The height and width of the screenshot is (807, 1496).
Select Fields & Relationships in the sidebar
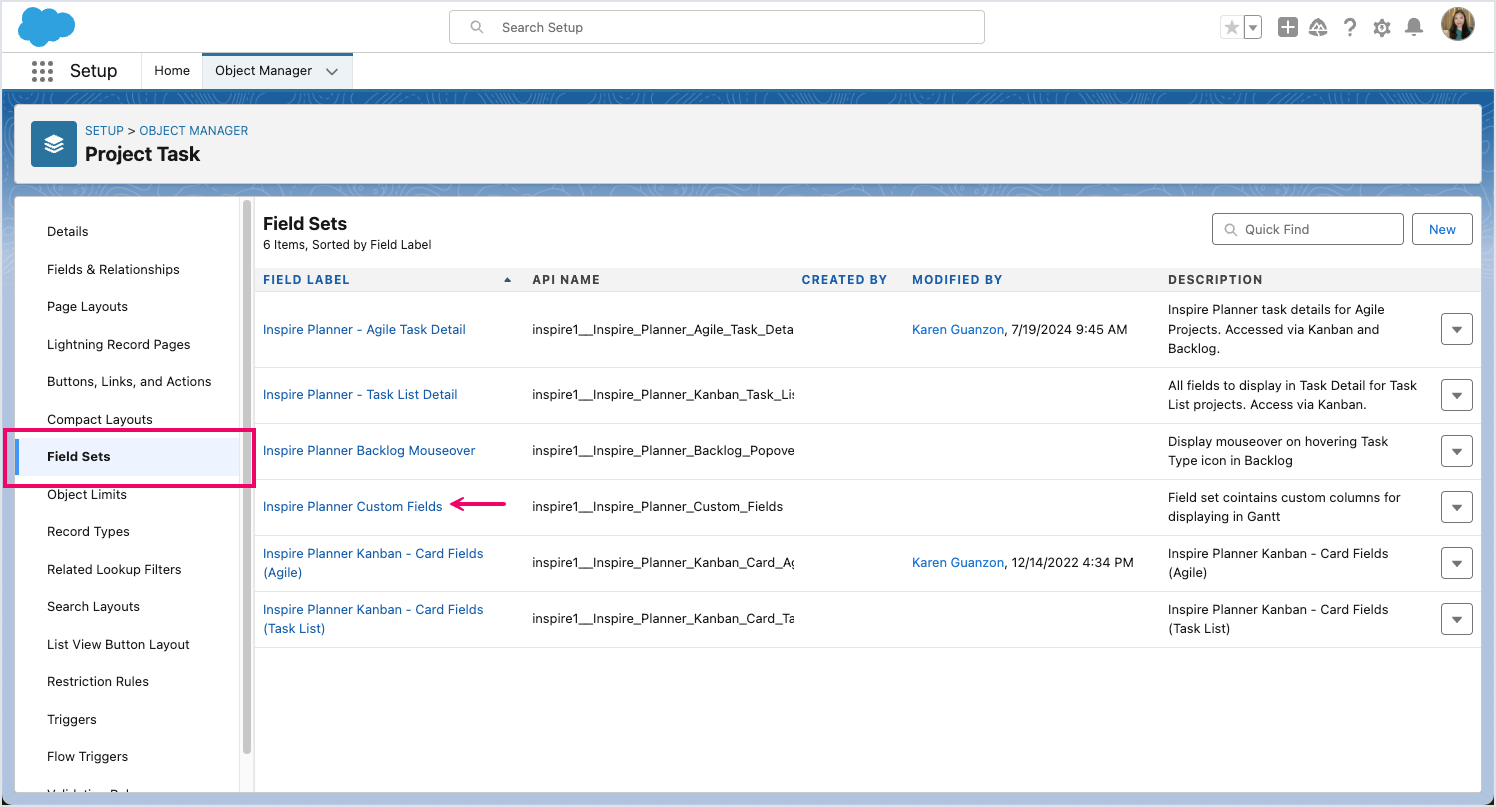click(x=113, y=269)
